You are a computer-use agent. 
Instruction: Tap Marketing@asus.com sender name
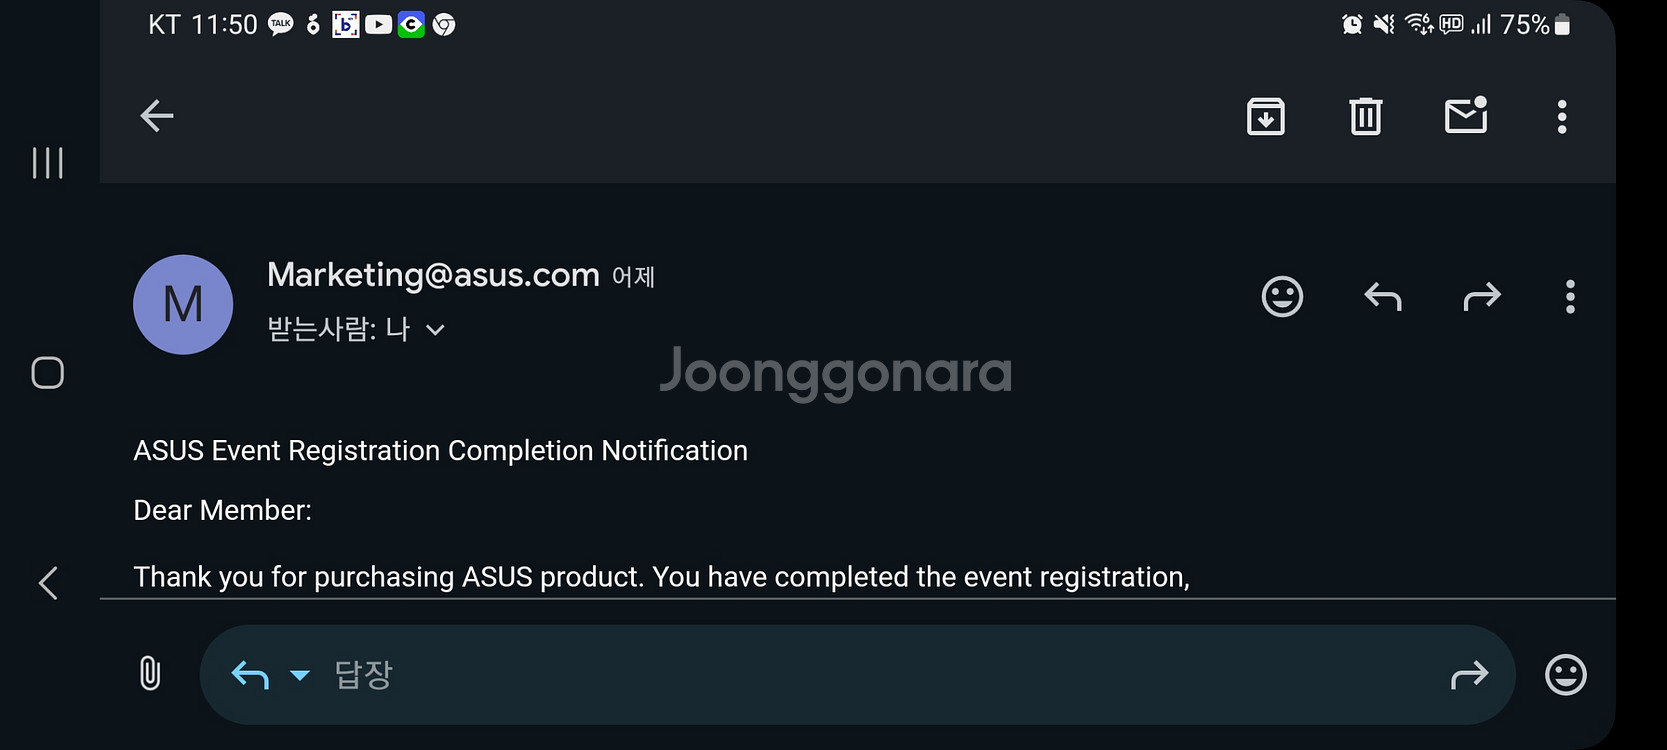[x=433, y=274]
